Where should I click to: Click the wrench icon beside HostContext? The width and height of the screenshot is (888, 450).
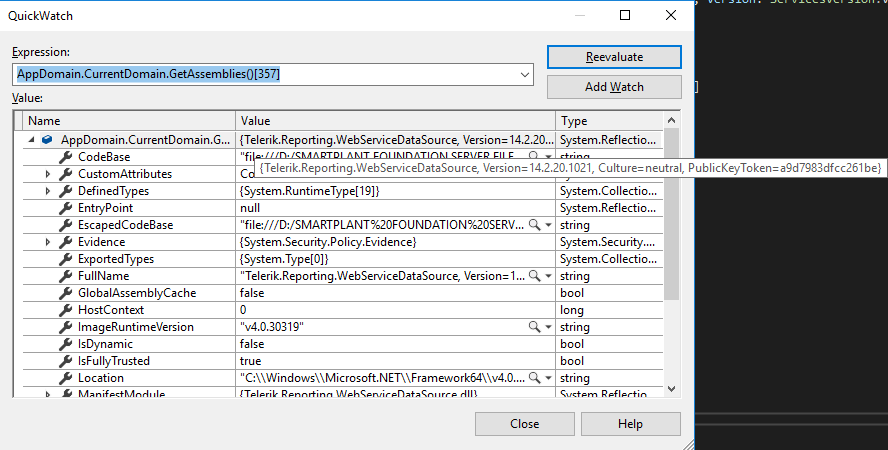coord(66,310)
